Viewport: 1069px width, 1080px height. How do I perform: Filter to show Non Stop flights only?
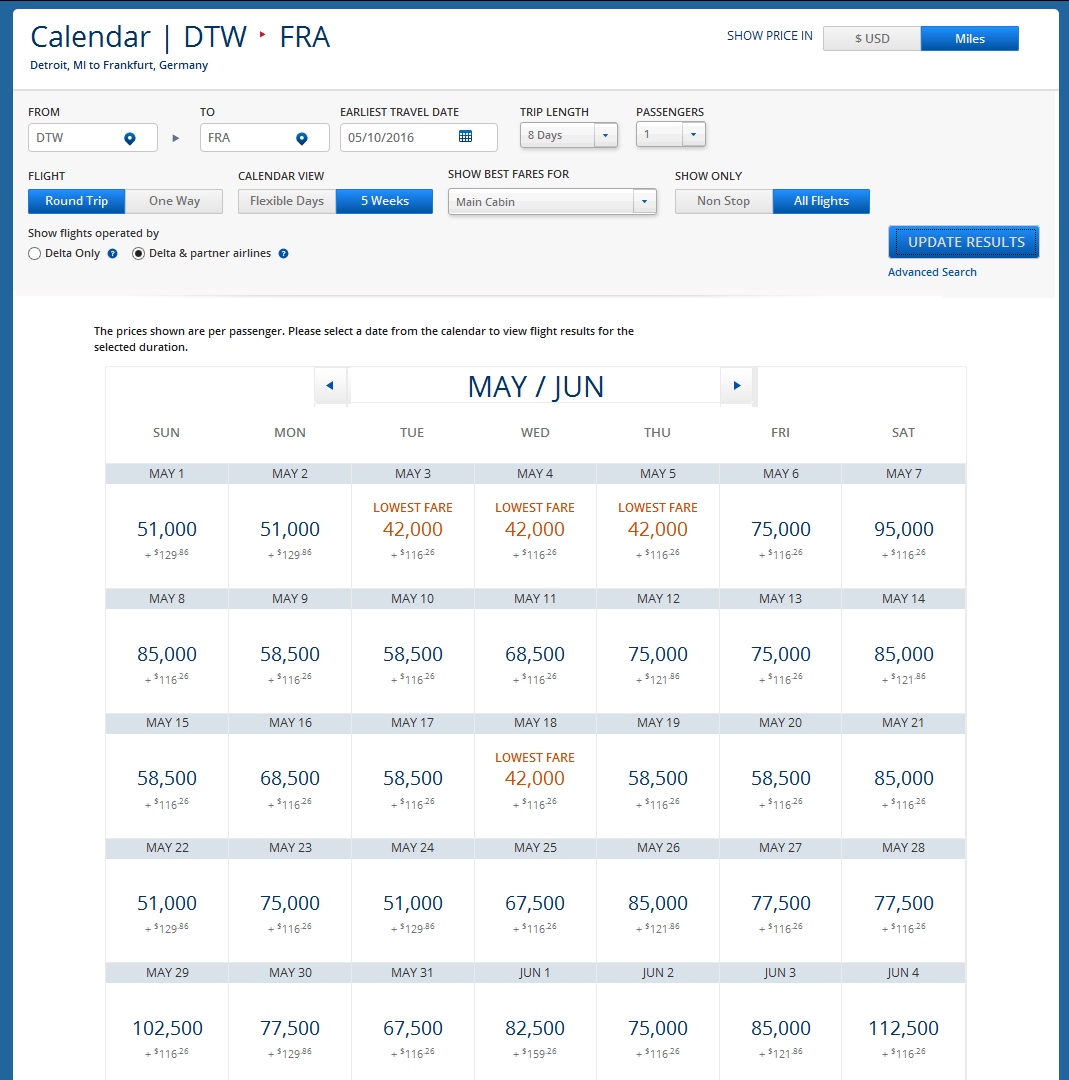[x=723, y=201]
